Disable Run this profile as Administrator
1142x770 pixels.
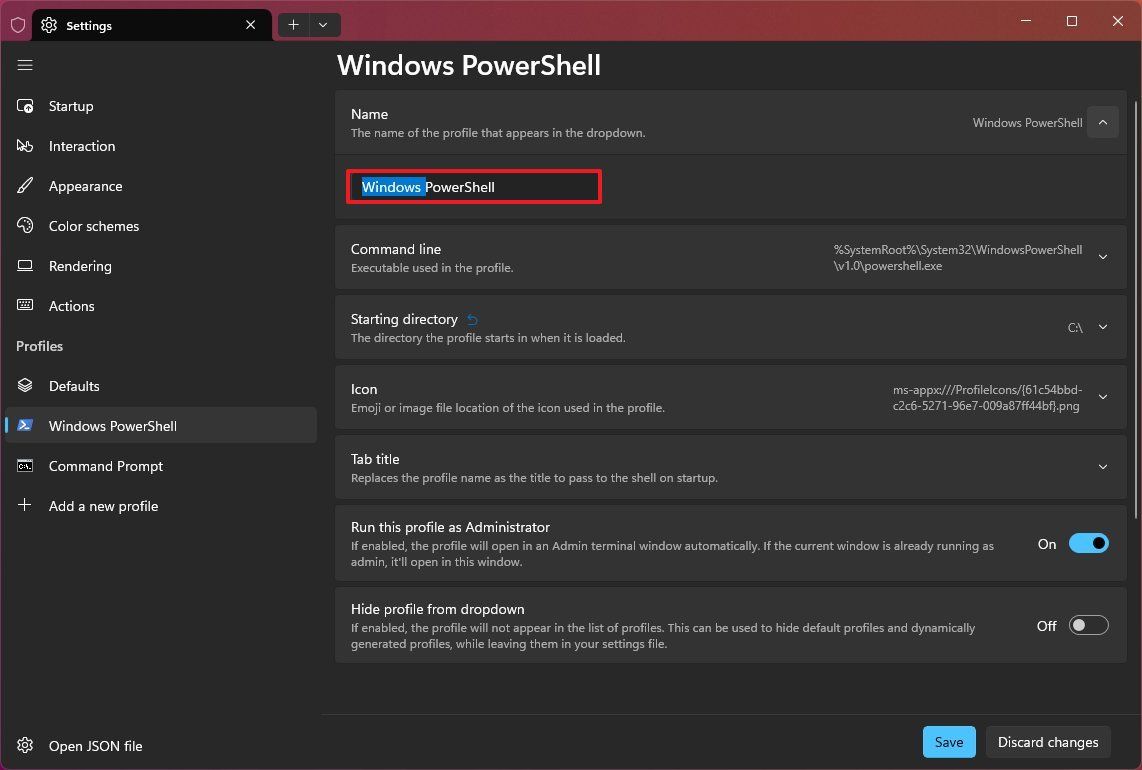[x=1089, y=543]
